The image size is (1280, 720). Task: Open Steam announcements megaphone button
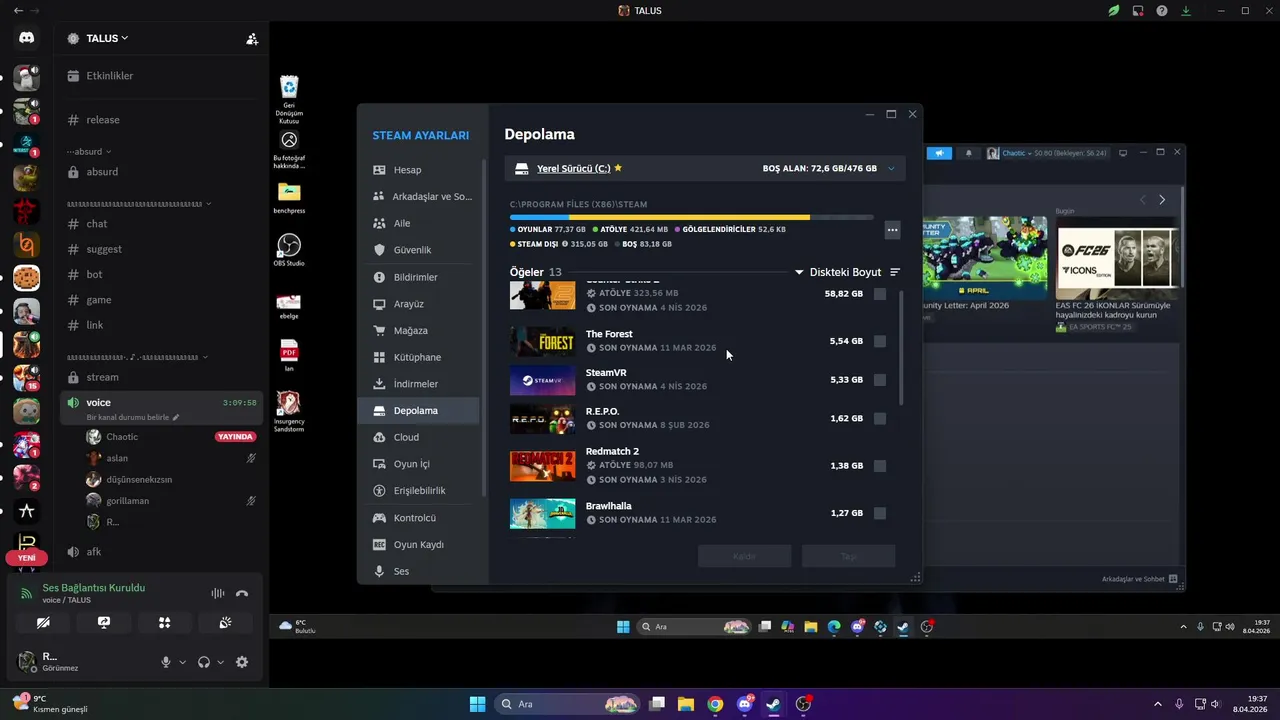(939, 153)
